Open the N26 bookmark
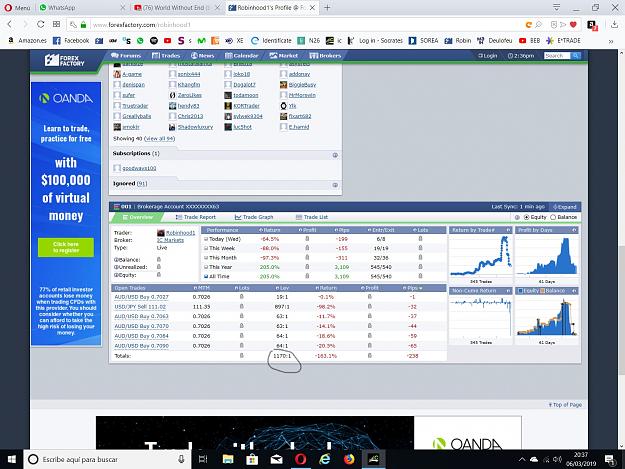The height and width of the screenshot is (469, 625). 309,41
